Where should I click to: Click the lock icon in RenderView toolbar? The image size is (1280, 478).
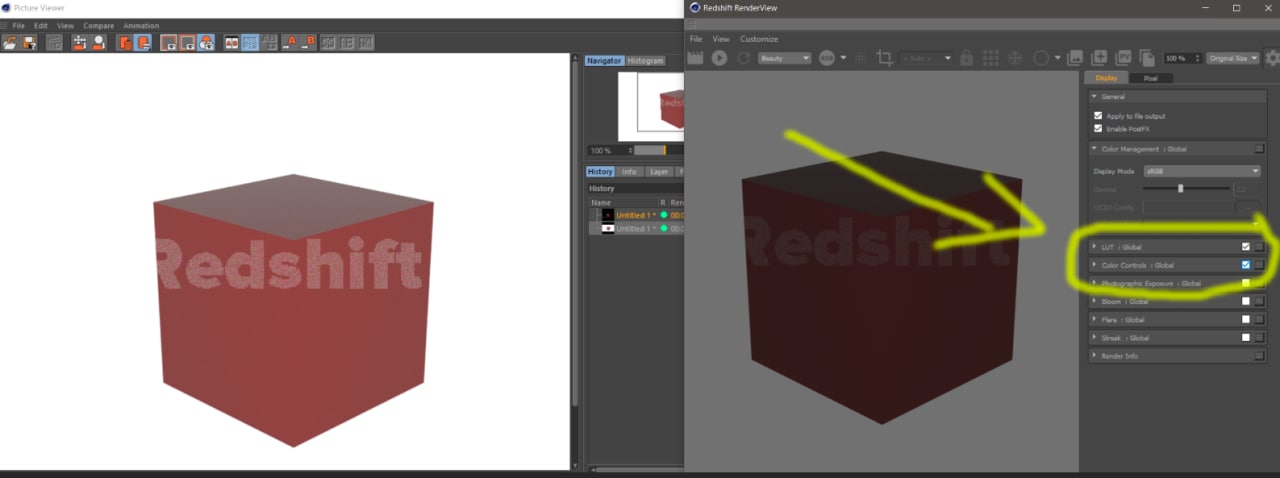[966, 58]
